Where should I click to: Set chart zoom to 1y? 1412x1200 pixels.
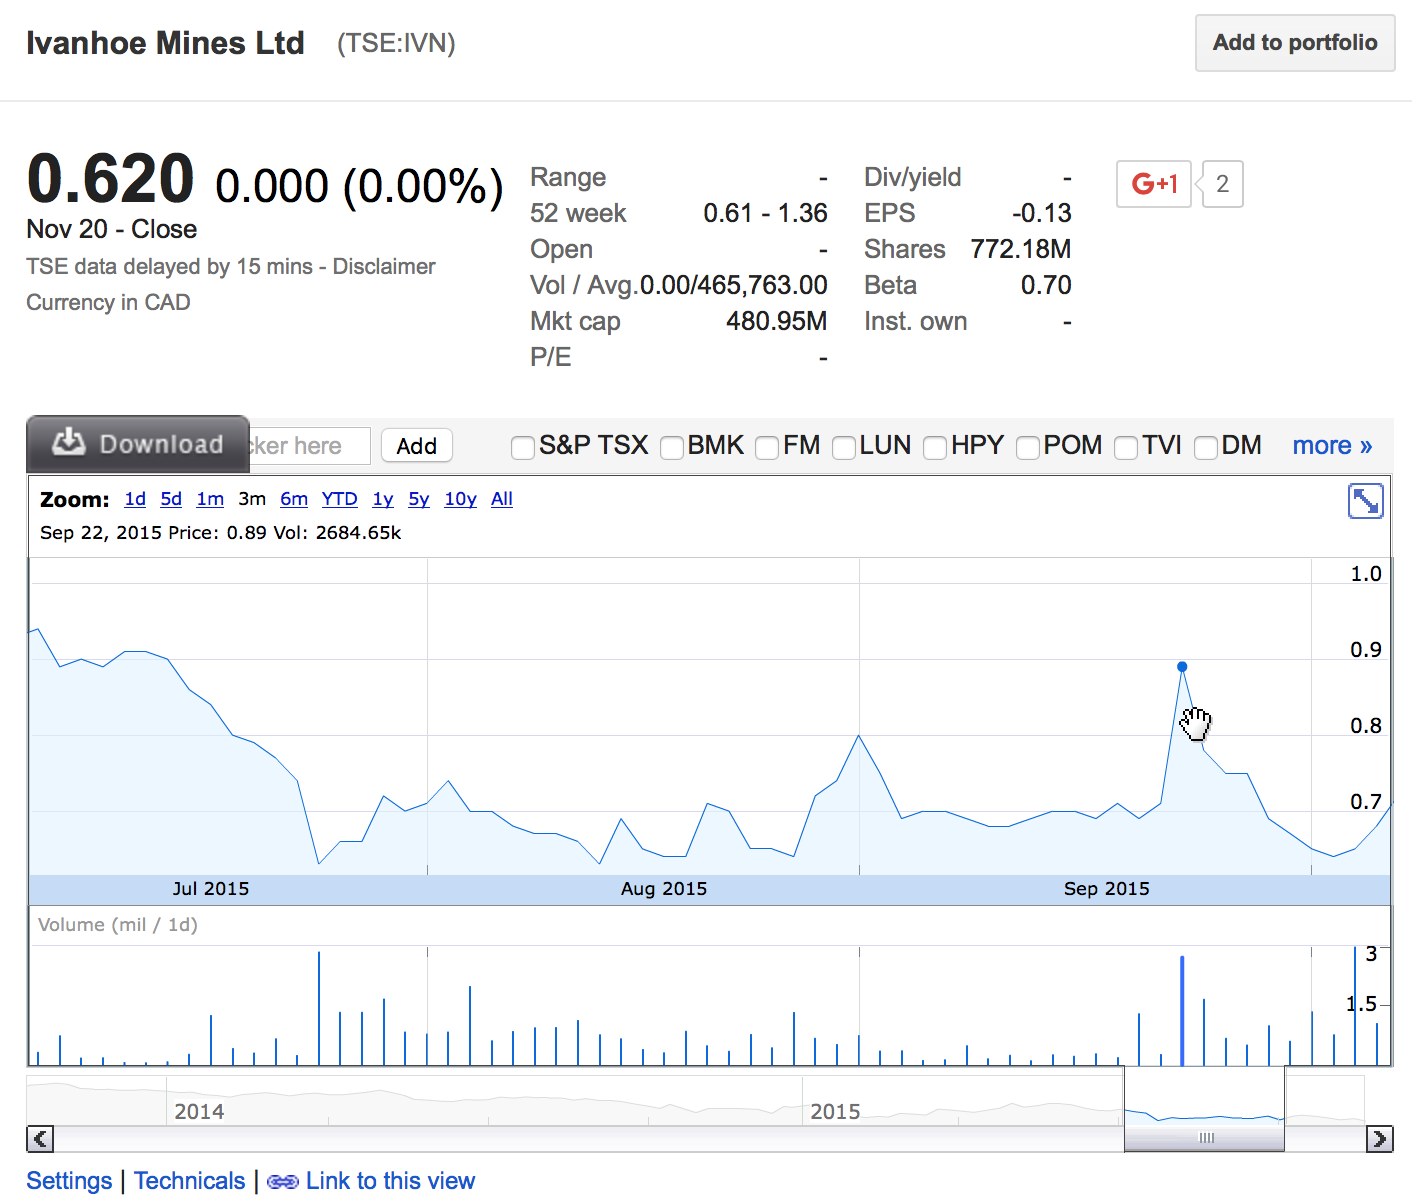(382, 499)
